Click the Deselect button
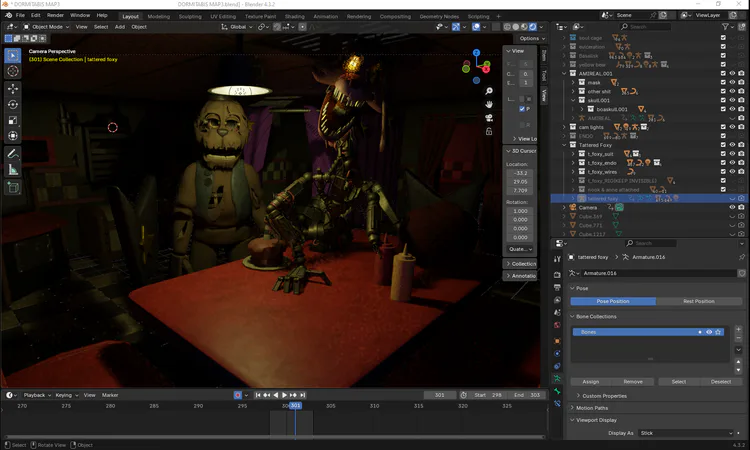The image size is (750, 450). [x=721, y=382]
